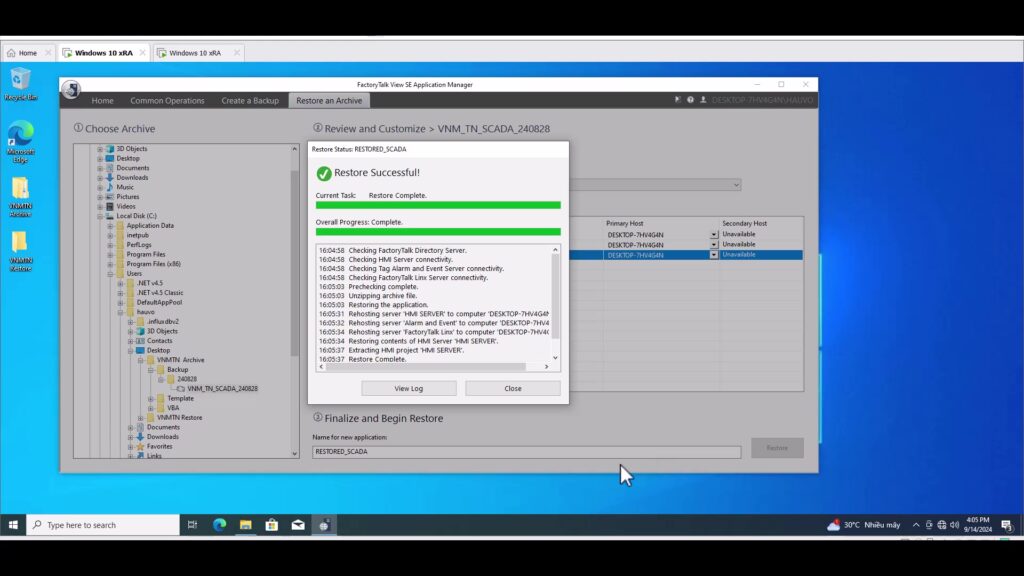
Task: Open the Recycle Bin desktop icon
Action: (x=20, y=84)
